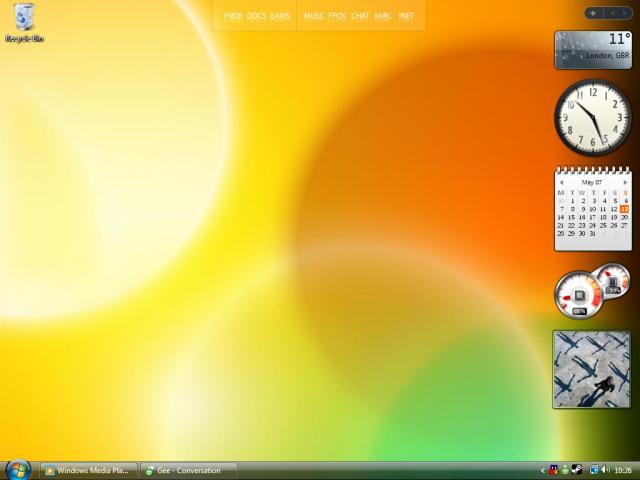Select day 22 in calendar gadget

point(571,225)
